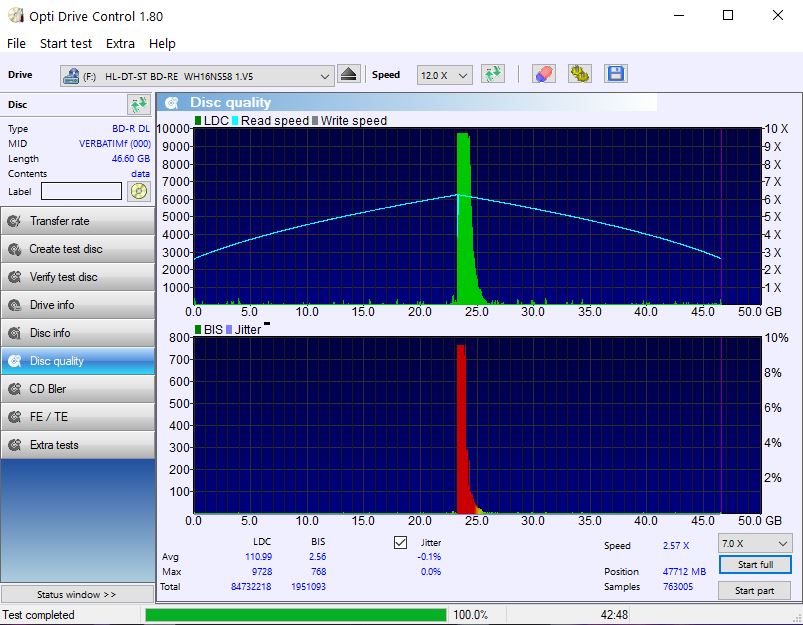803x625 pixels.
Task: Open the Extra menu
Action: 120,43
